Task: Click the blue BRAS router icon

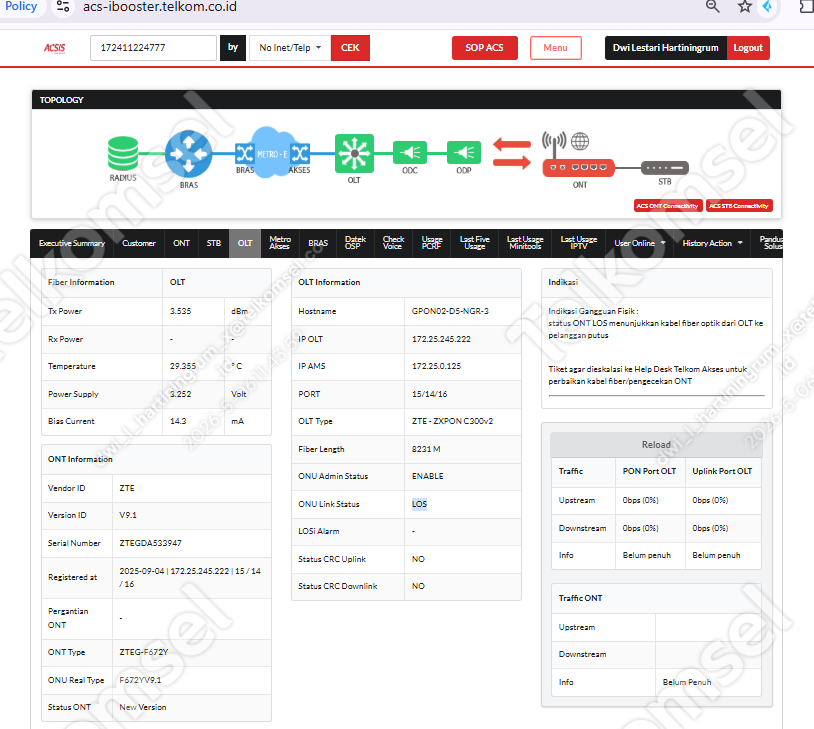Action: point(188,154)
